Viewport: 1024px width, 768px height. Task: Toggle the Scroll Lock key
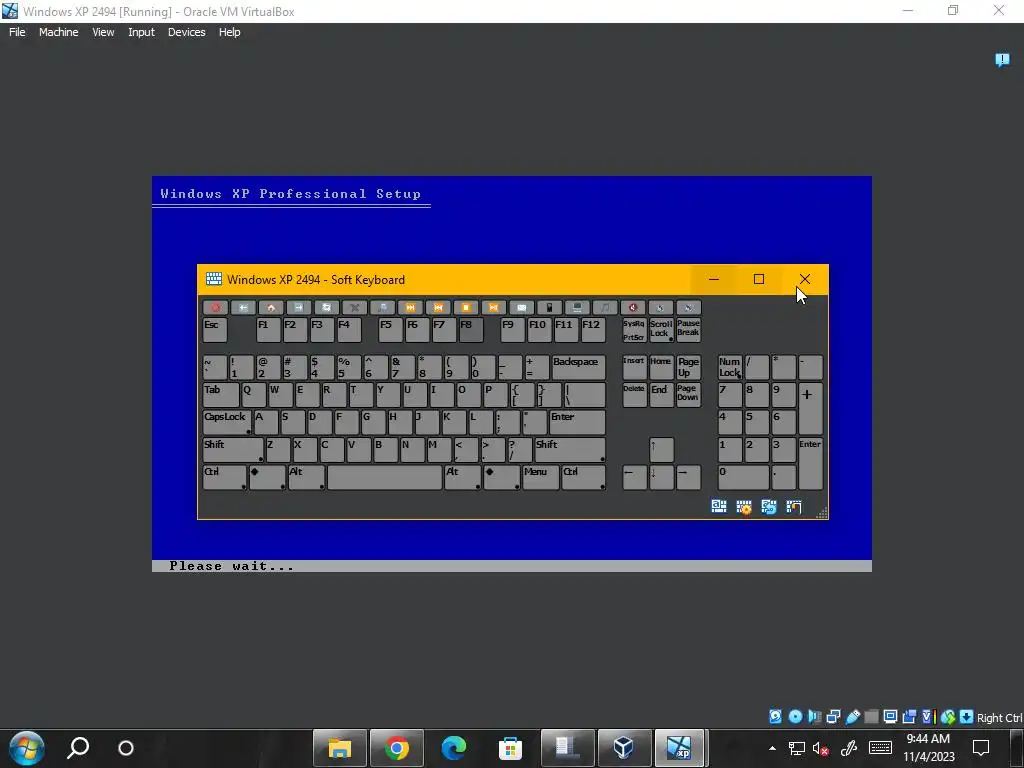point(660,329)
